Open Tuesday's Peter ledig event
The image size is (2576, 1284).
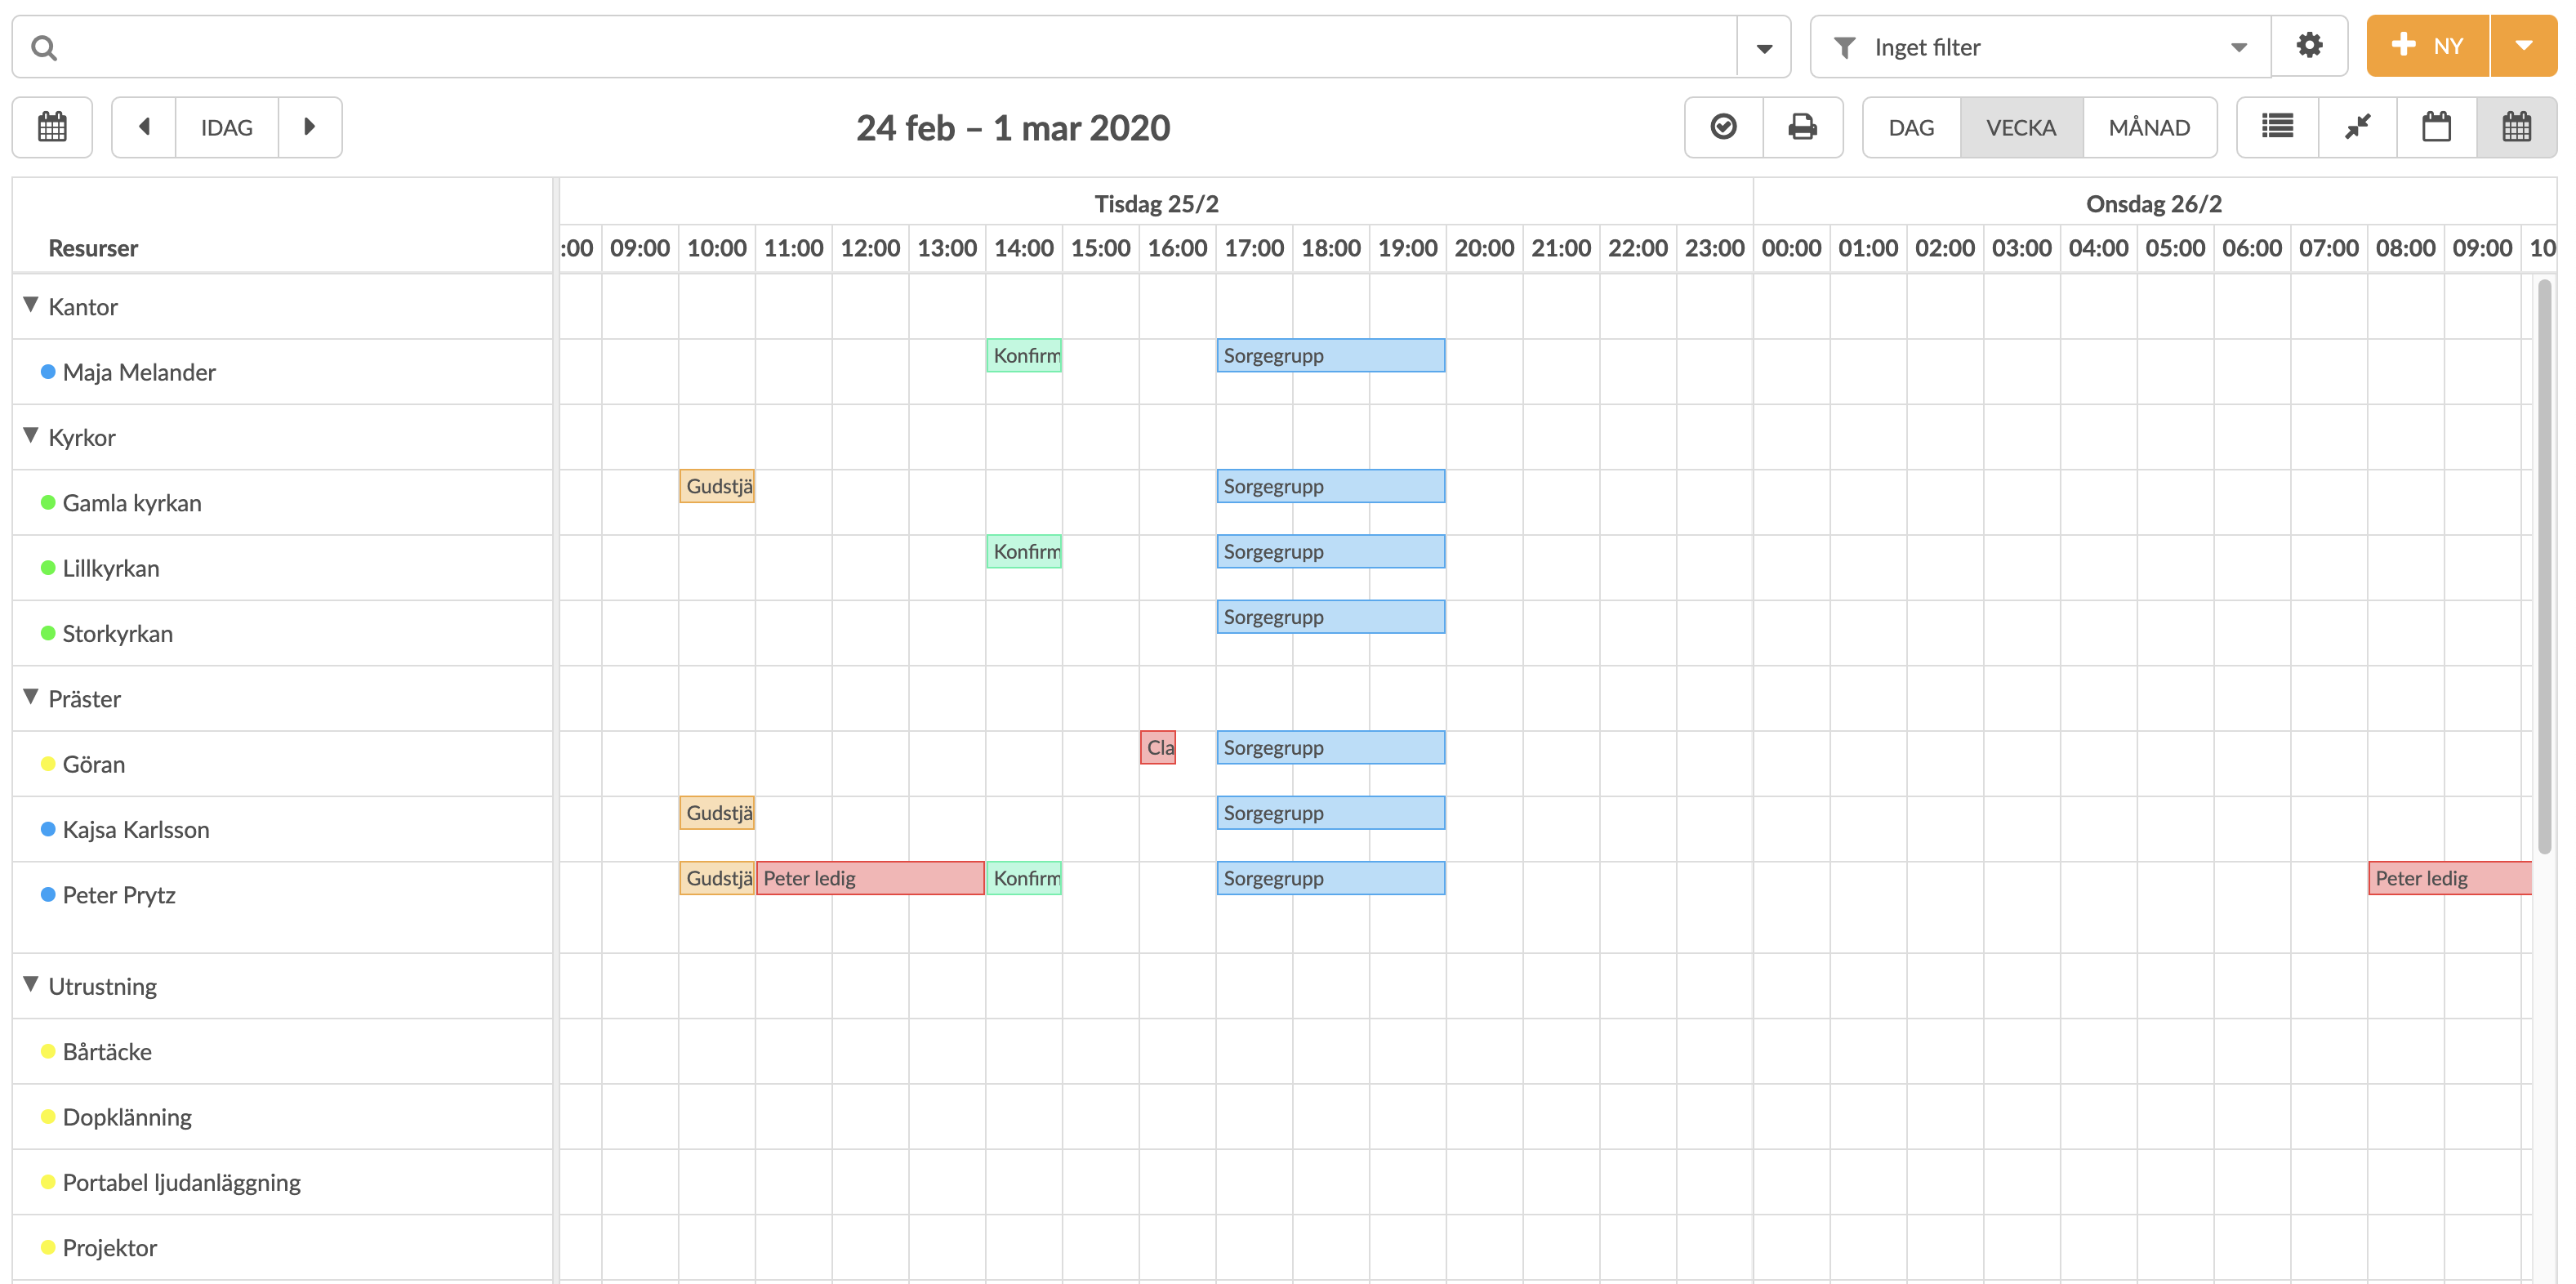[x=870, y=878]
